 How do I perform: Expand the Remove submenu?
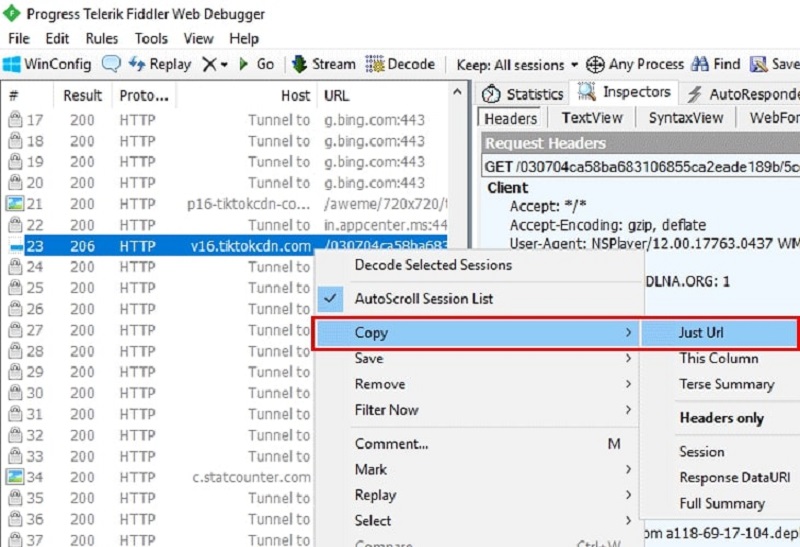(x=477, y=384)
